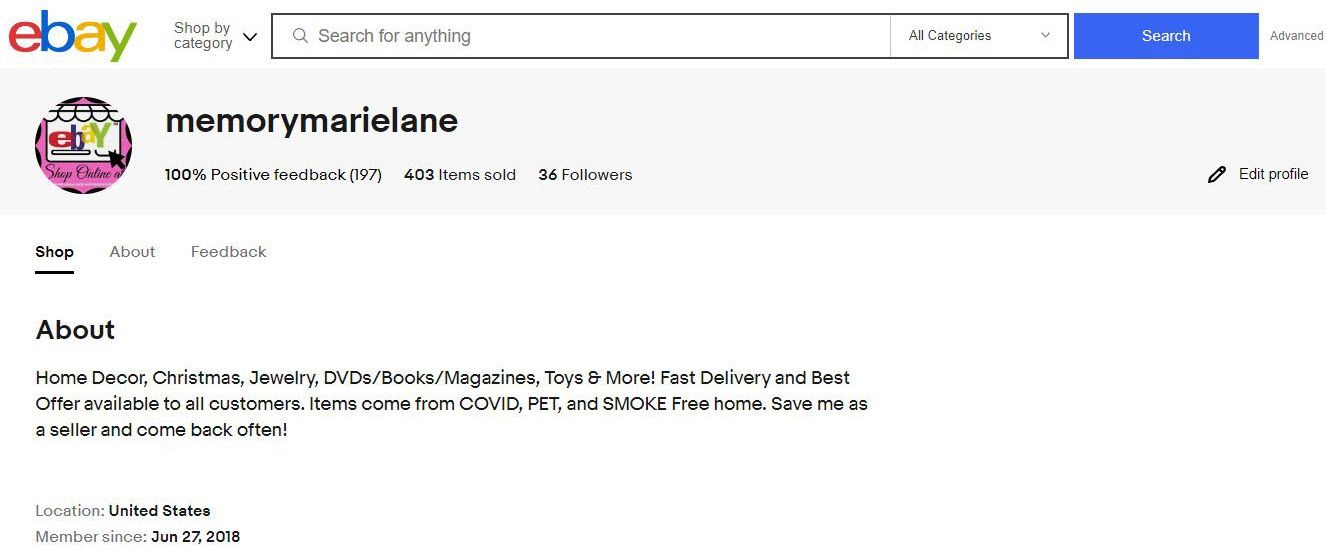This screenshot has width=1326, height=558.
Task: Click the Location United States text
Action: pos(123,511)
